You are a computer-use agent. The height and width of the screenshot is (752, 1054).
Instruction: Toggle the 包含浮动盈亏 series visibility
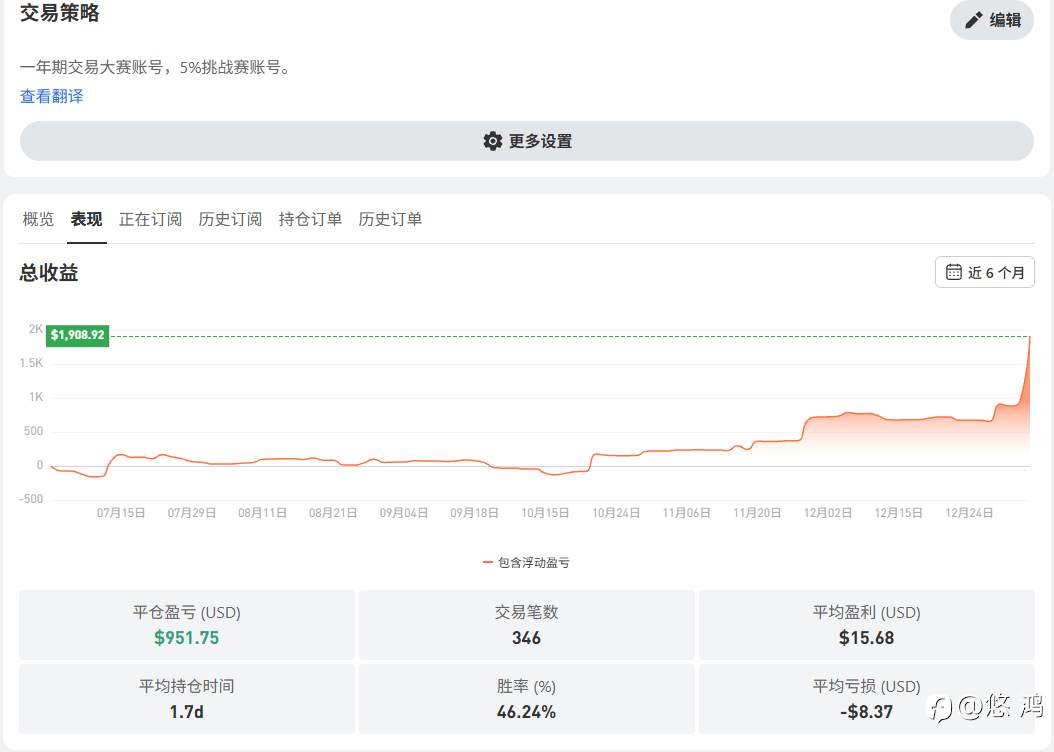[527, 562]
